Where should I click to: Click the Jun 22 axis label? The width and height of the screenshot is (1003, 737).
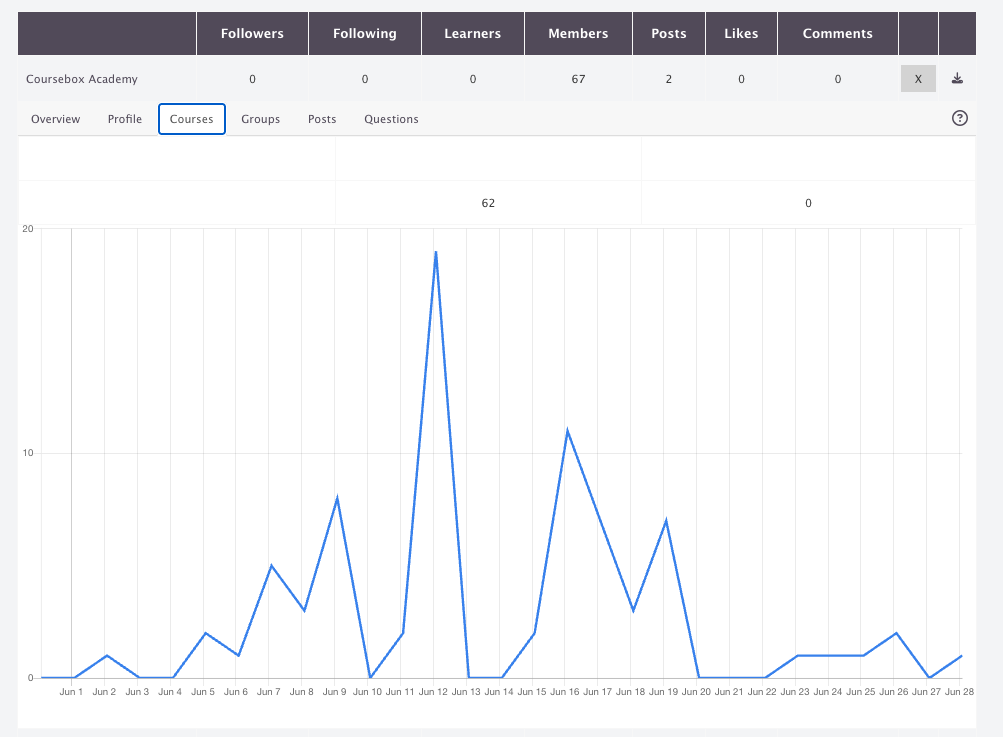click(x=762, y=692)
